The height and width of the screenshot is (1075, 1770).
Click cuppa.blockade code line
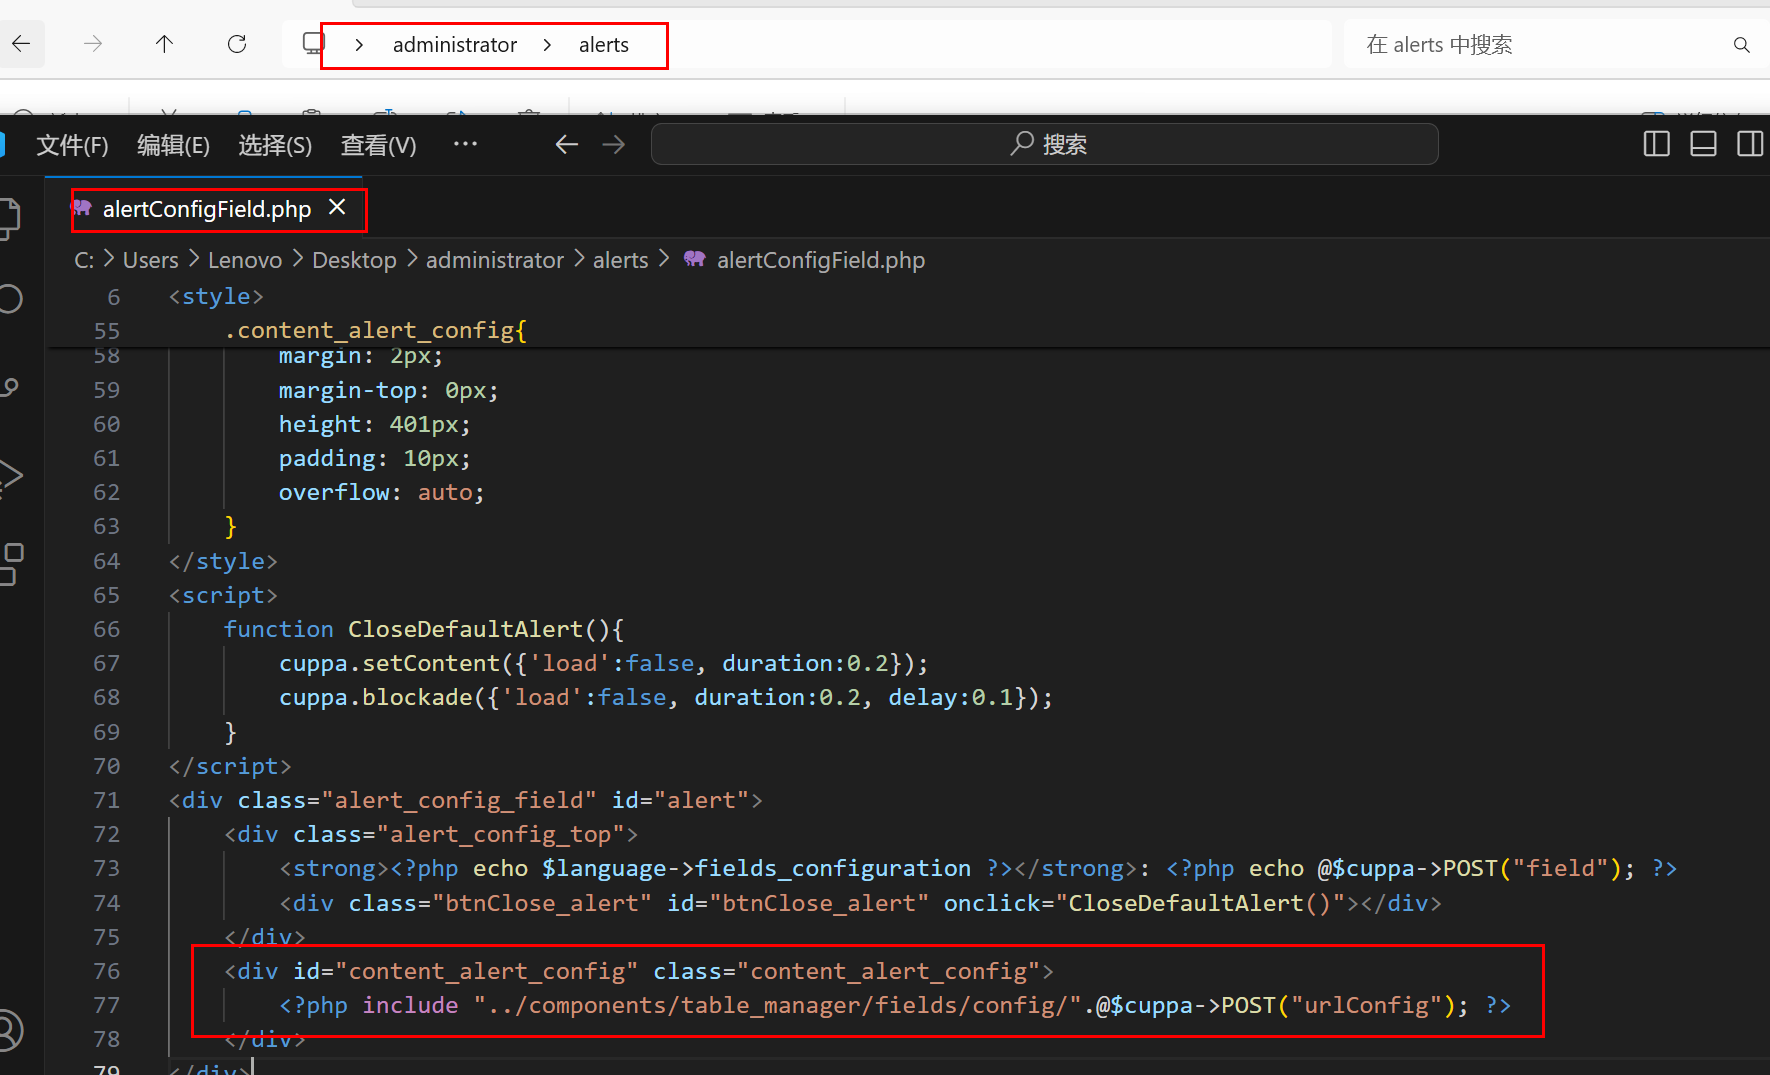click(666, 697)
